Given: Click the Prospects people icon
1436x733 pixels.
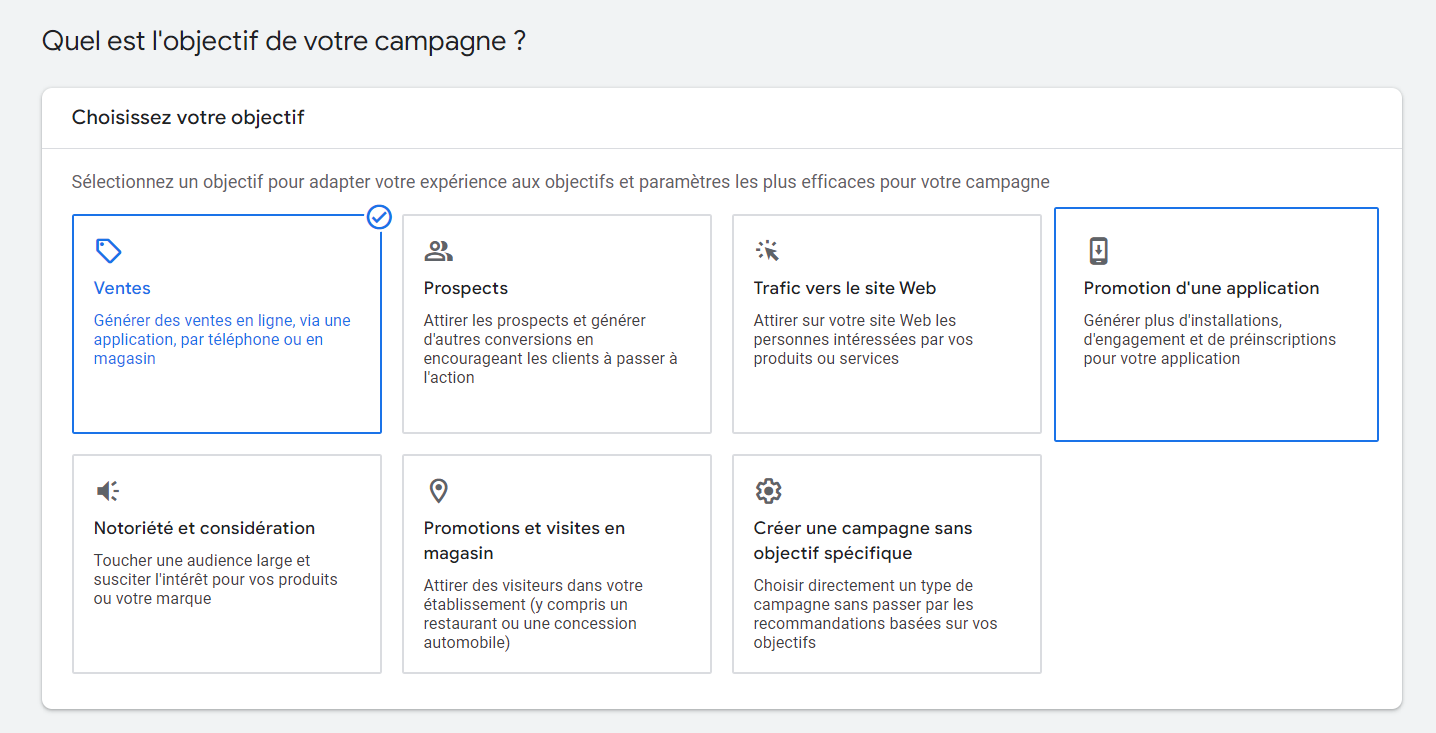Looking at the screenshot, I should [x=438, y=250].
